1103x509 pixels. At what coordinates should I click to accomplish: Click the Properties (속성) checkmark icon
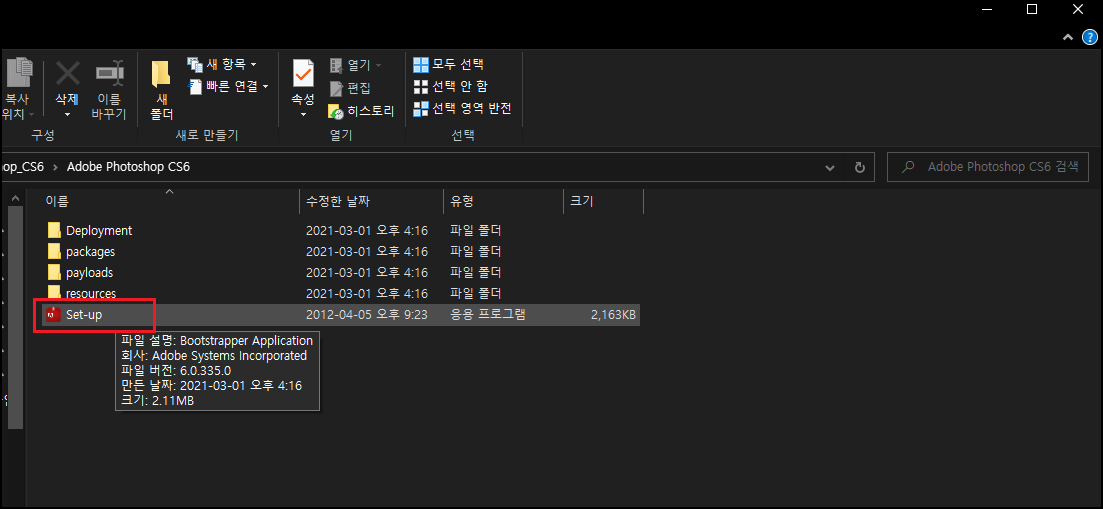pos(303,73)
